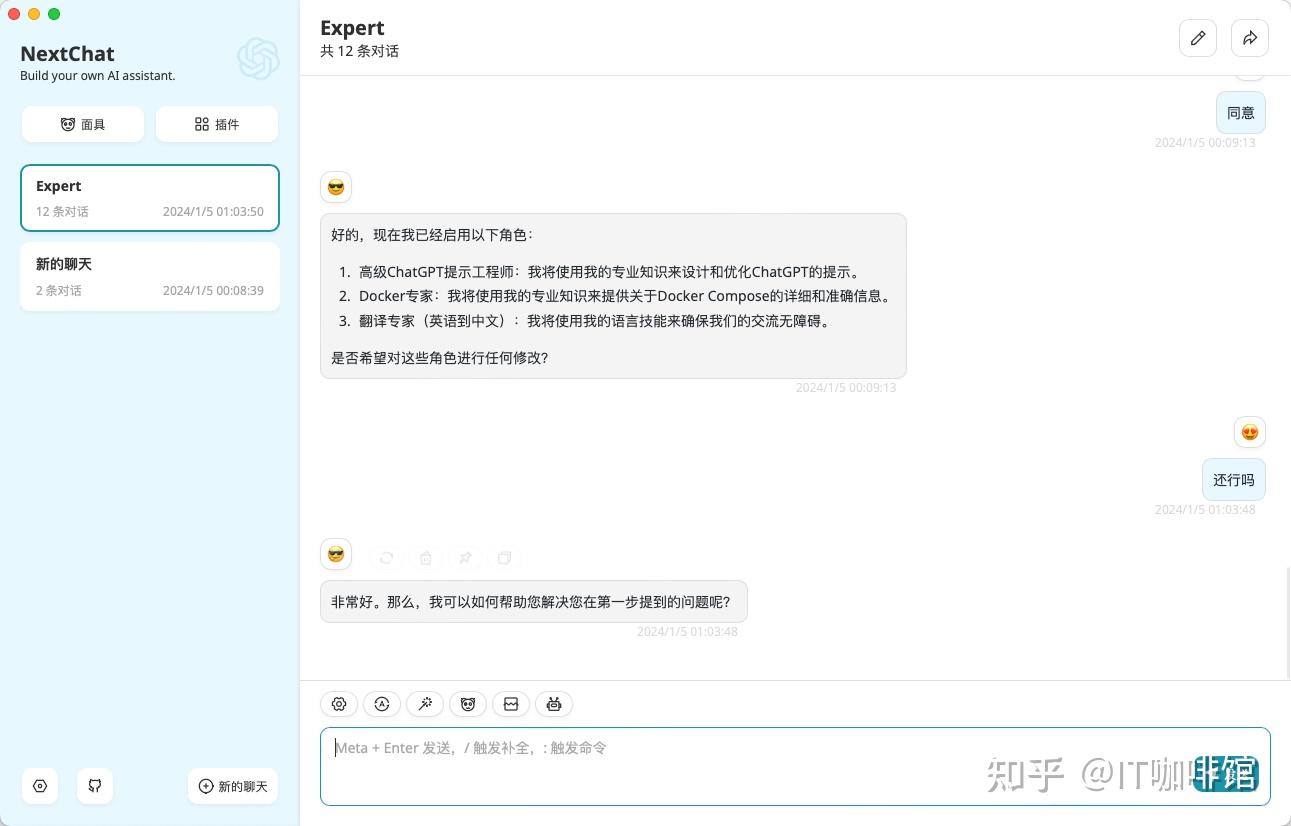The width and height of the screenshot is (1291, 826).
Task: Delete the last message via the trash icon
Action: point(425,557)
